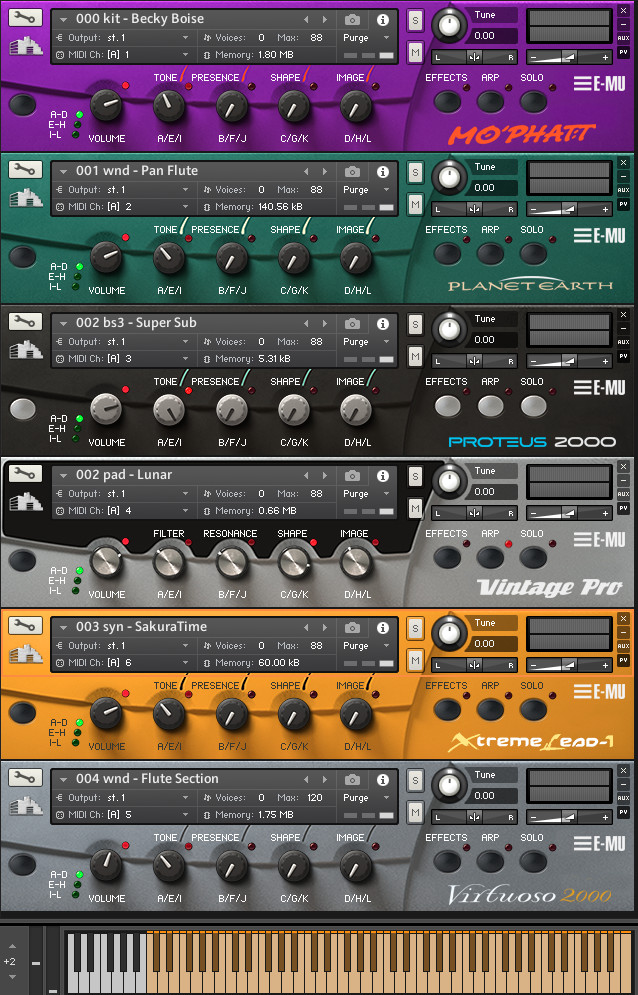The height and width of the screenshot is (995, 638).
Task: Open PV panel for Pan Flute
Action: tap(623, 204)
